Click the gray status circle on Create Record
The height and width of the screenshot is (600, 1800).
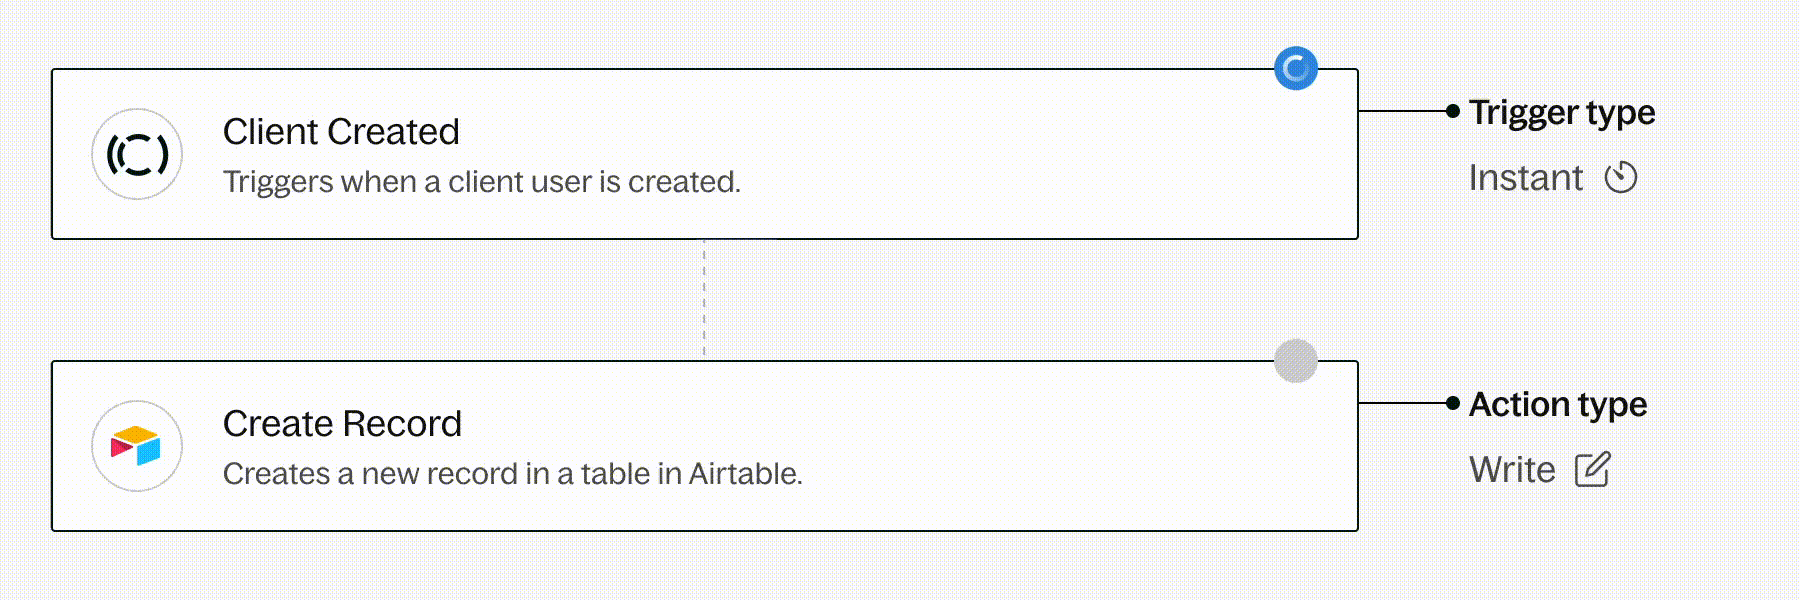1296,361
